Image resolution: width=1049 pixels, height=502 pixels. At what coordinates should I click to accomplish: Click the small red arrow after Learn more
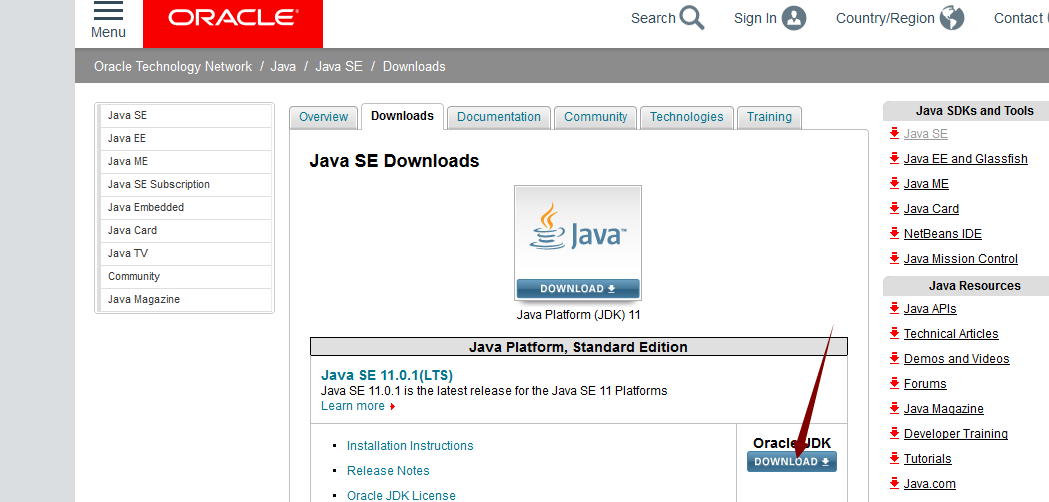392,406
